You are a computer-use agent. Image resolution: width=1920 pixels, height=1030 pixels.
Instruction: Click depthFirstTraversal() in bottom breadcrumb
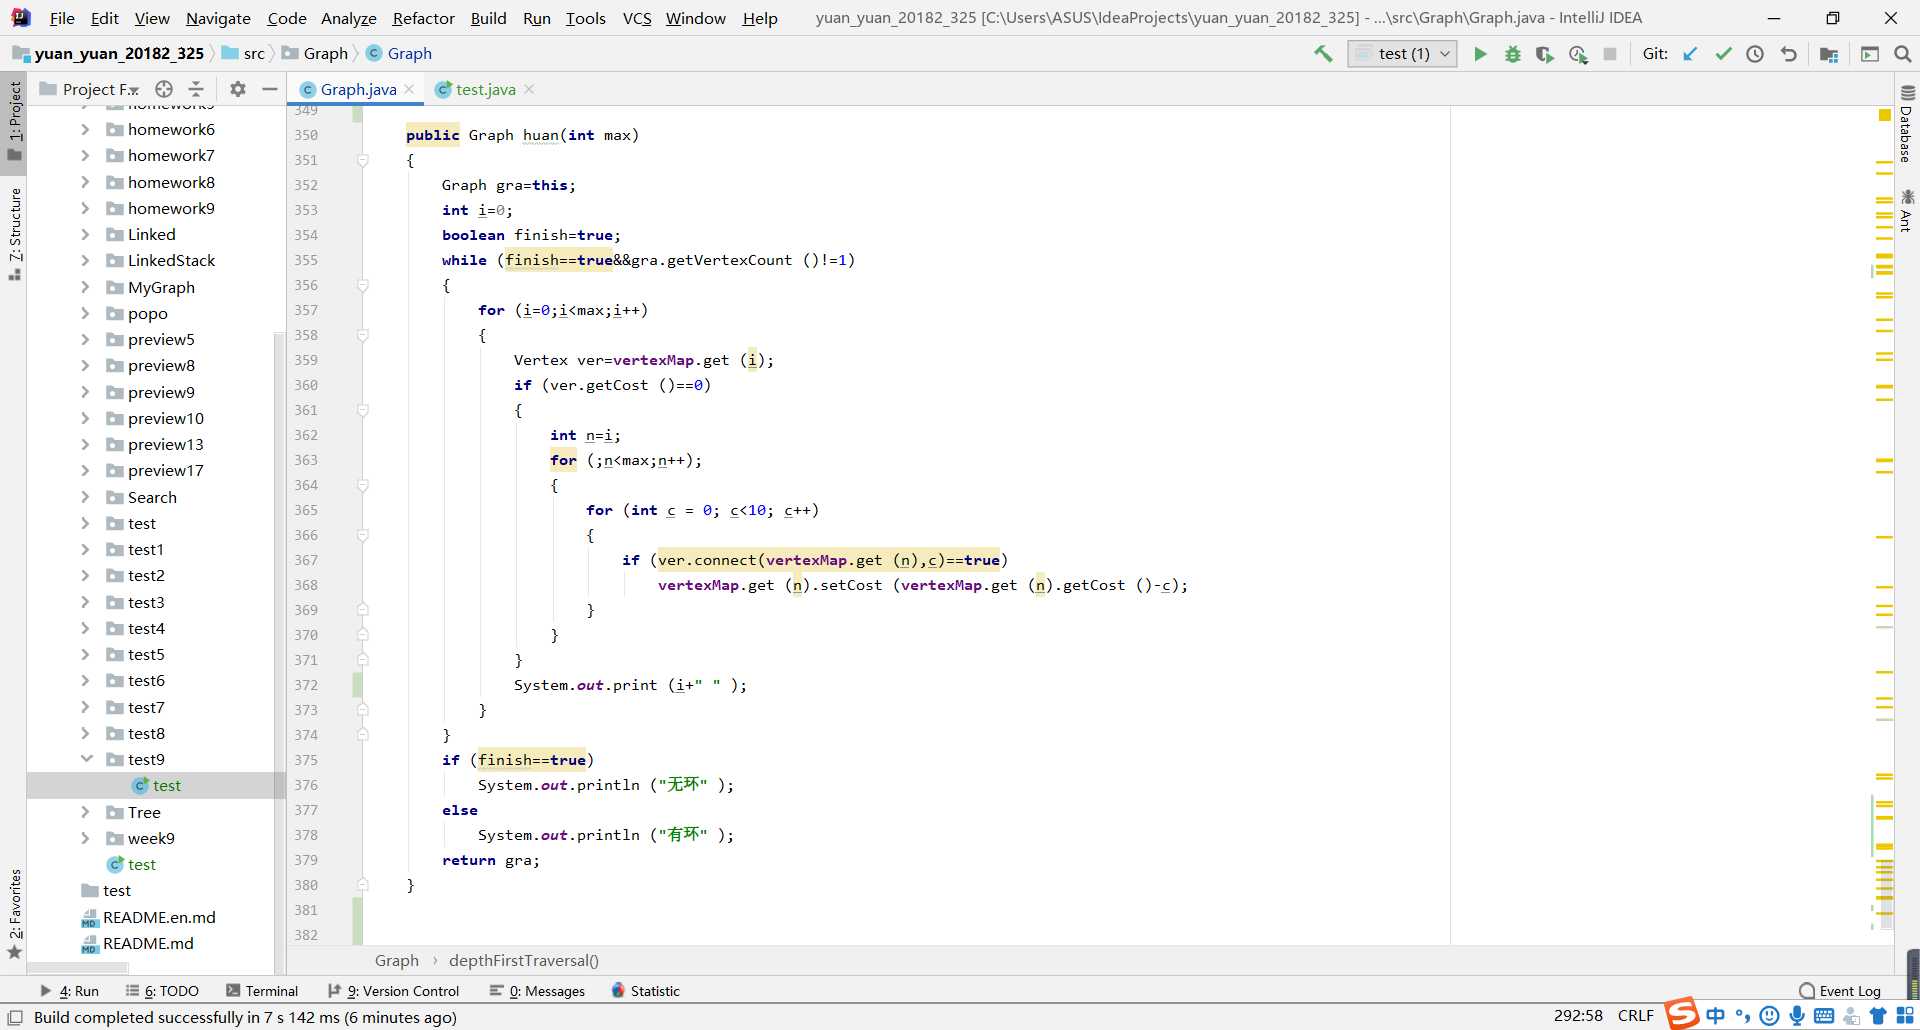524,960
